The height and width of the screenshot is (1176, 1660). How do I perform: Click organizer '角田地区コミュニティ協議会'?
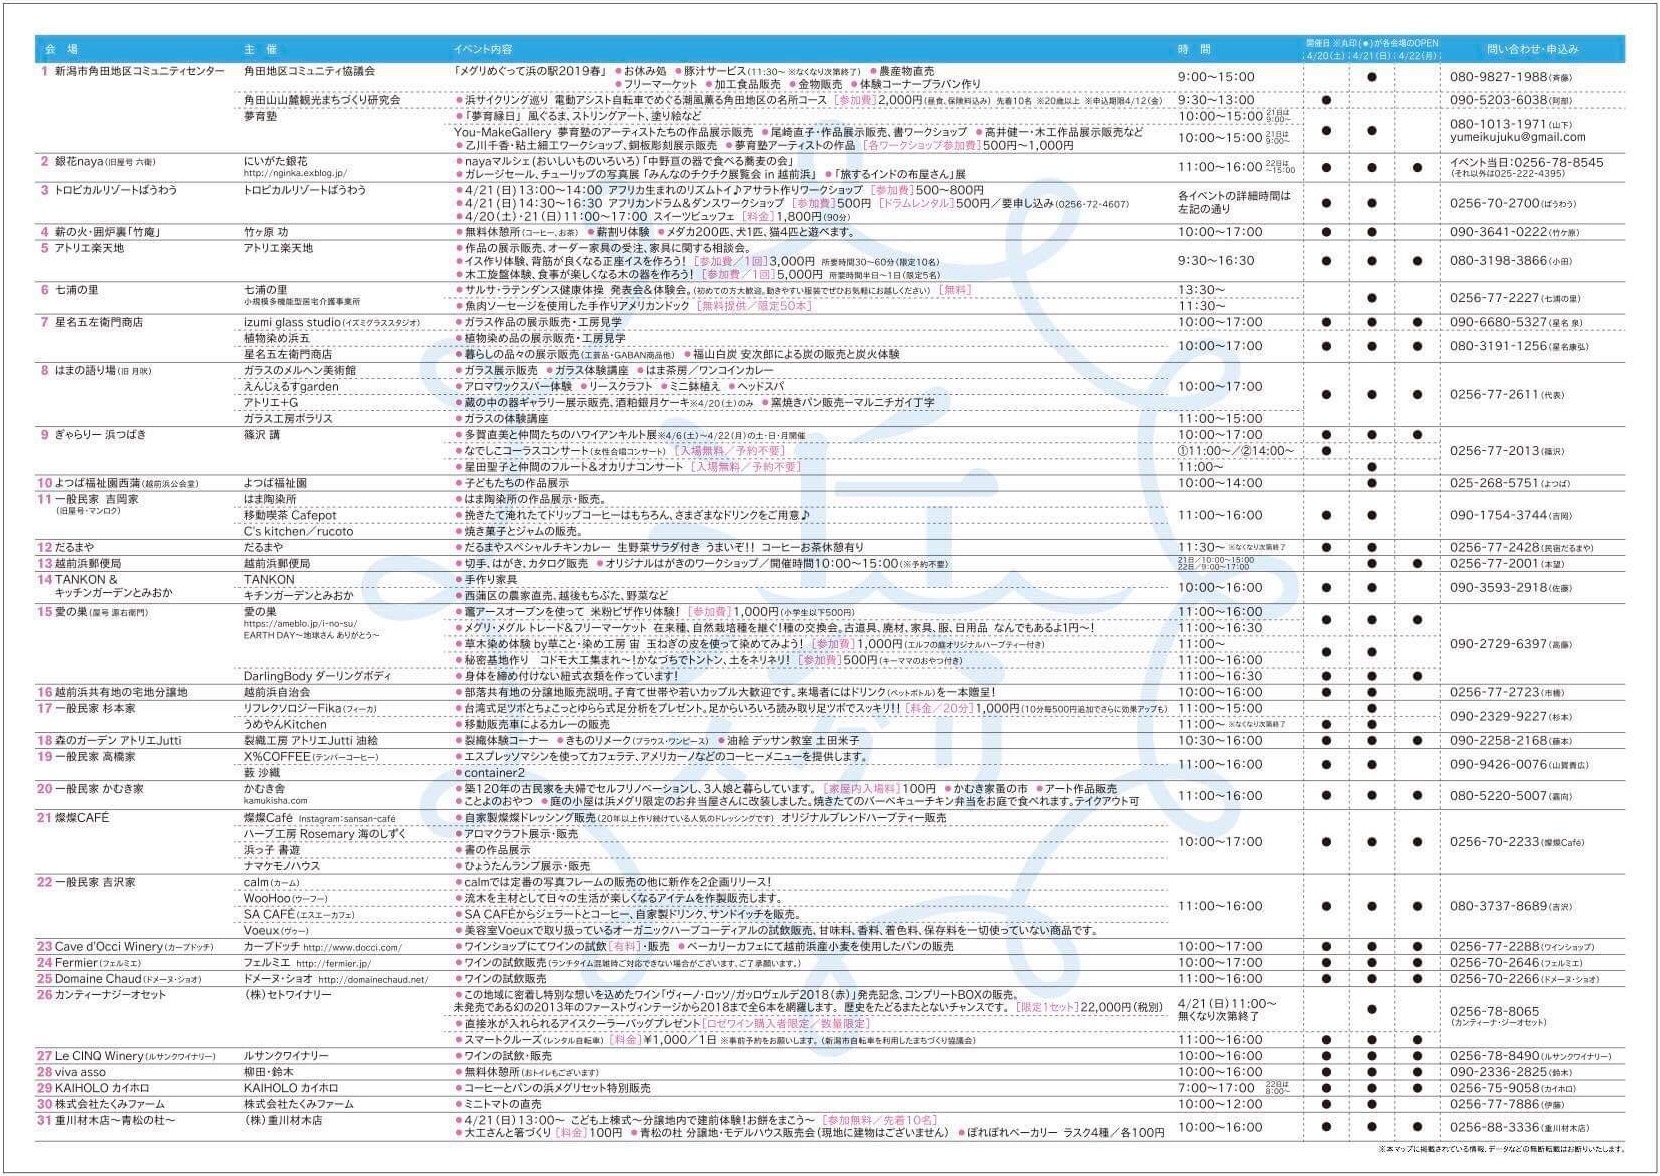pos(310,71)
